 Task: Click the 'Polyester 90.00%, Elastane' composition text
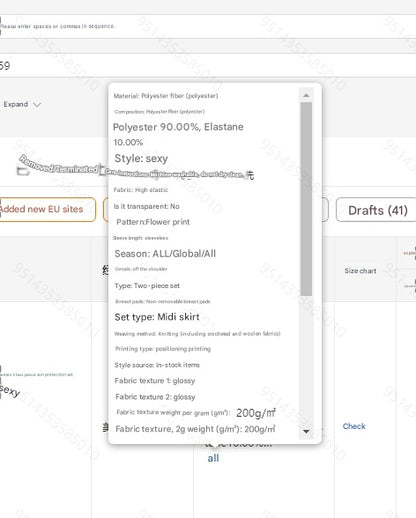pyautogui.click(x=178, y=127)
